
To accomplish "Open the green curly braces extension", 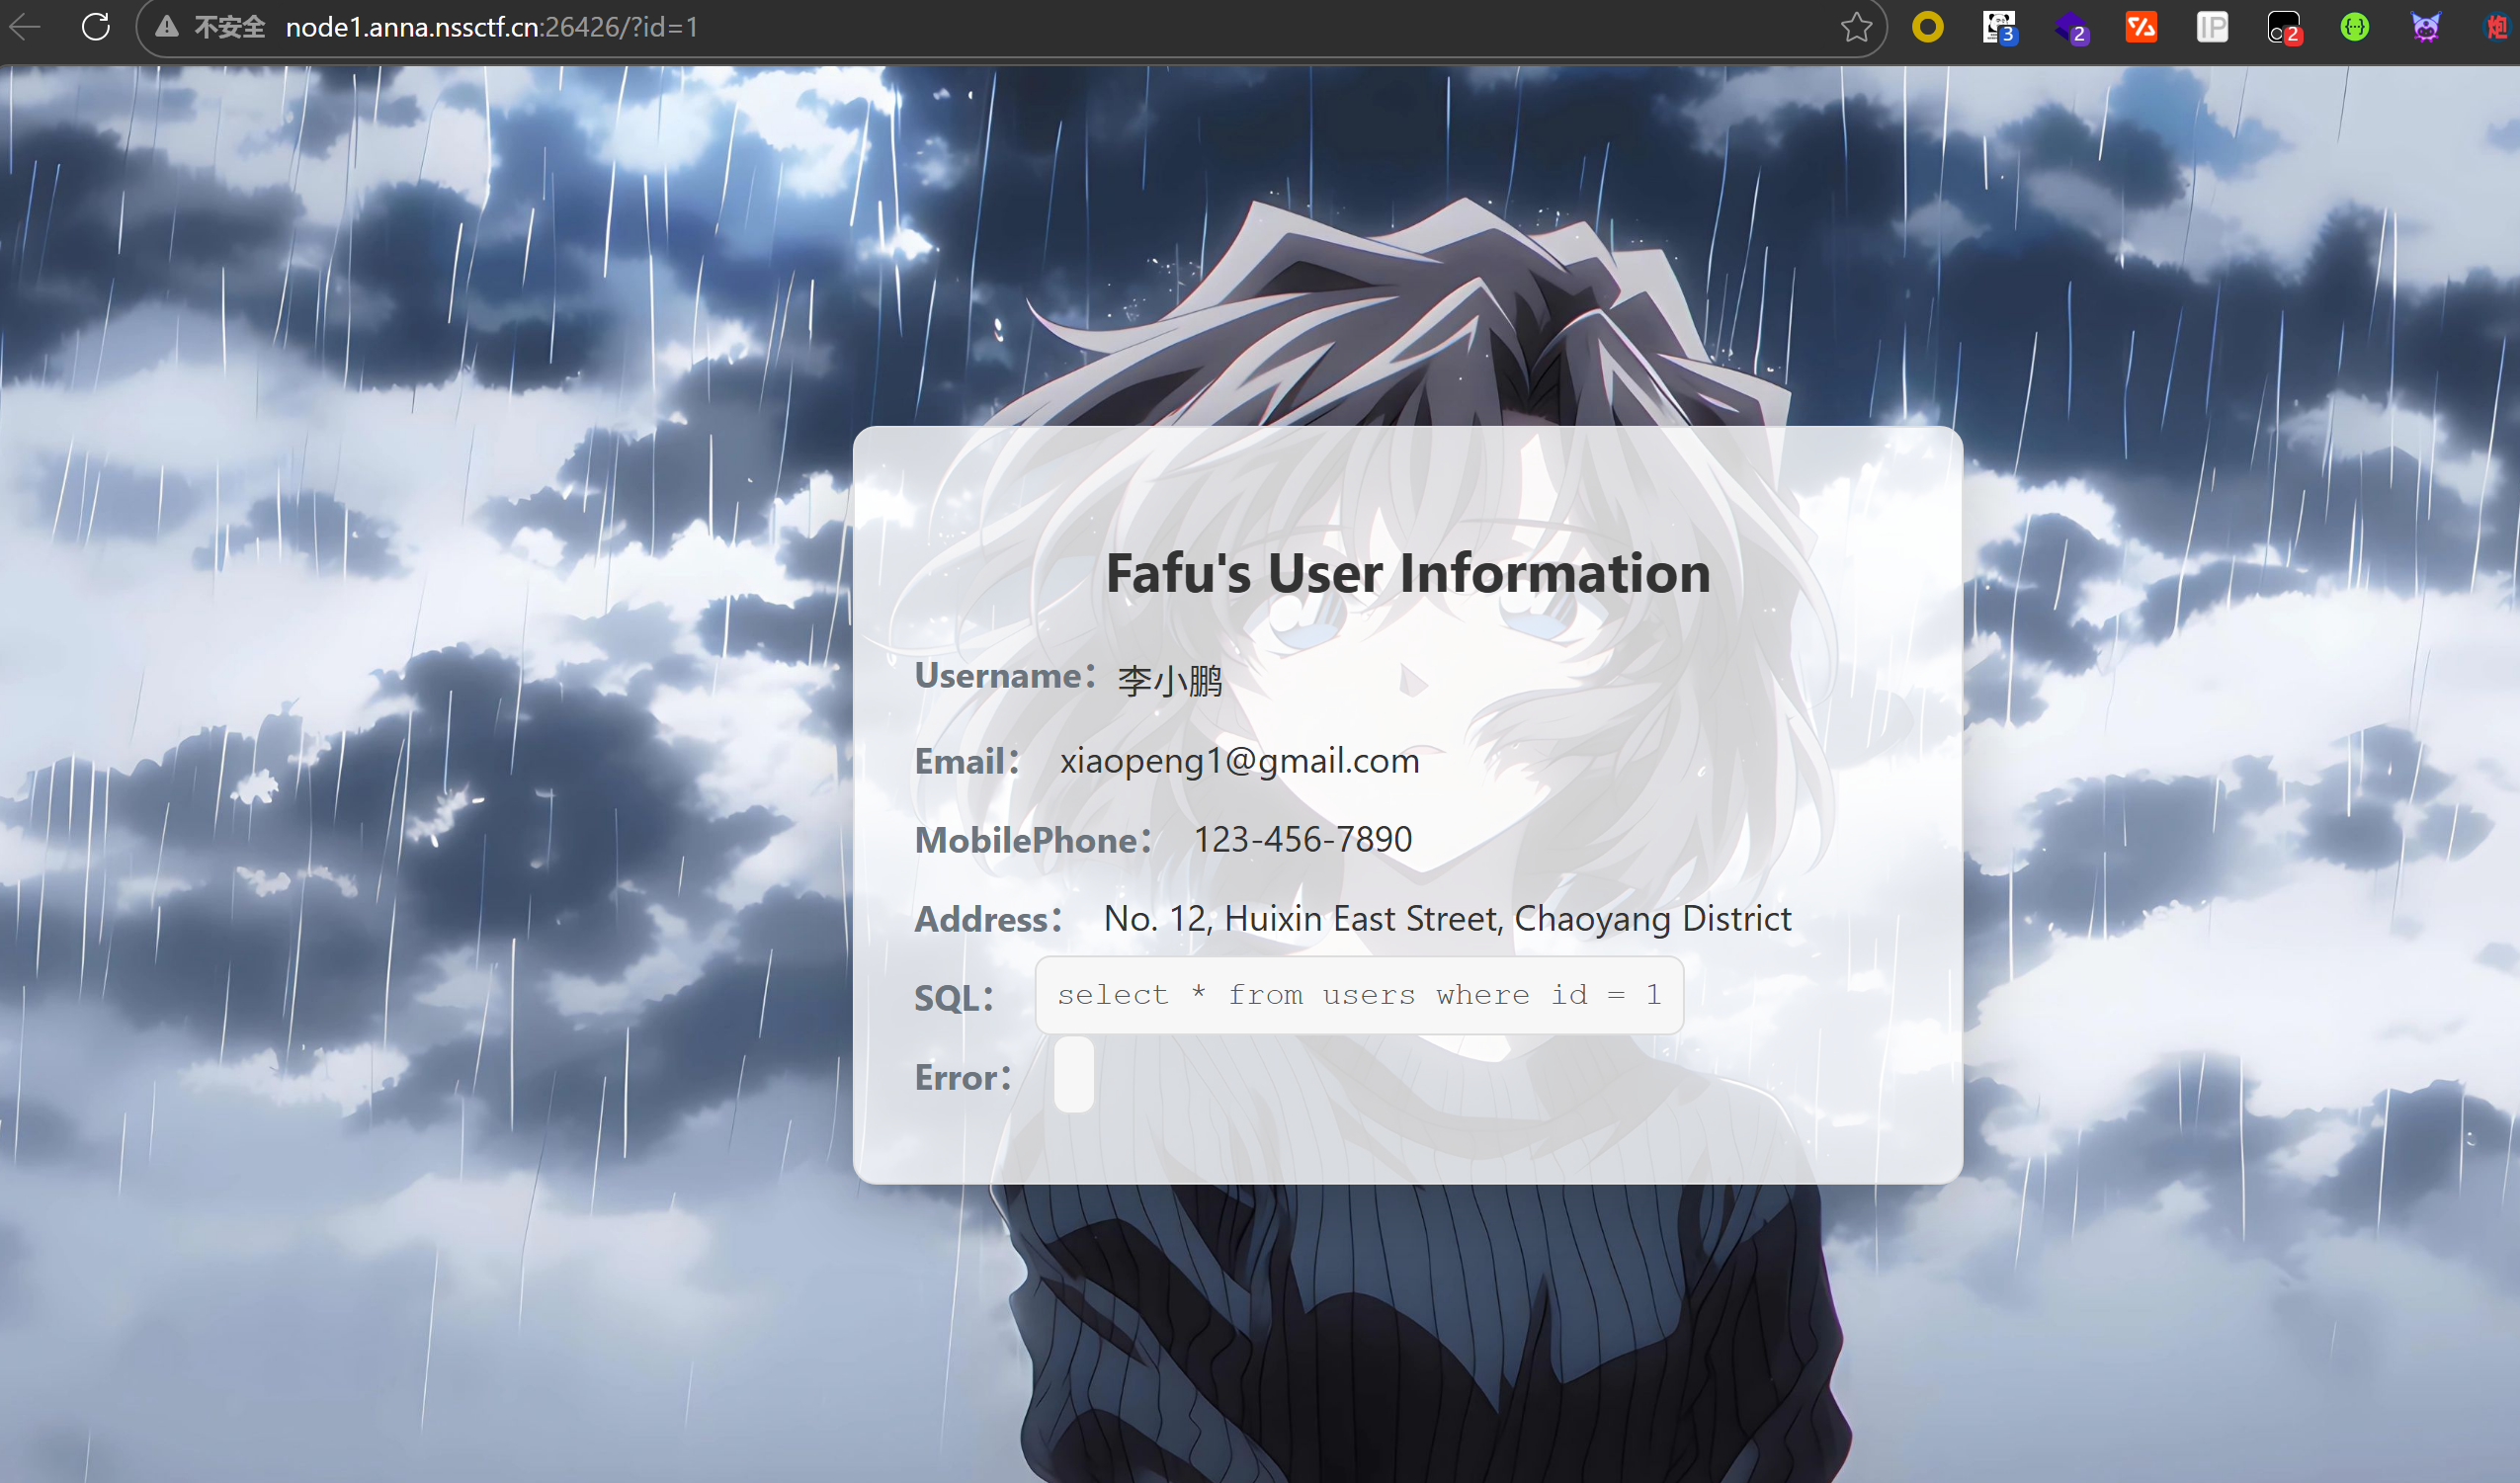I will [x=2354, y=27].
